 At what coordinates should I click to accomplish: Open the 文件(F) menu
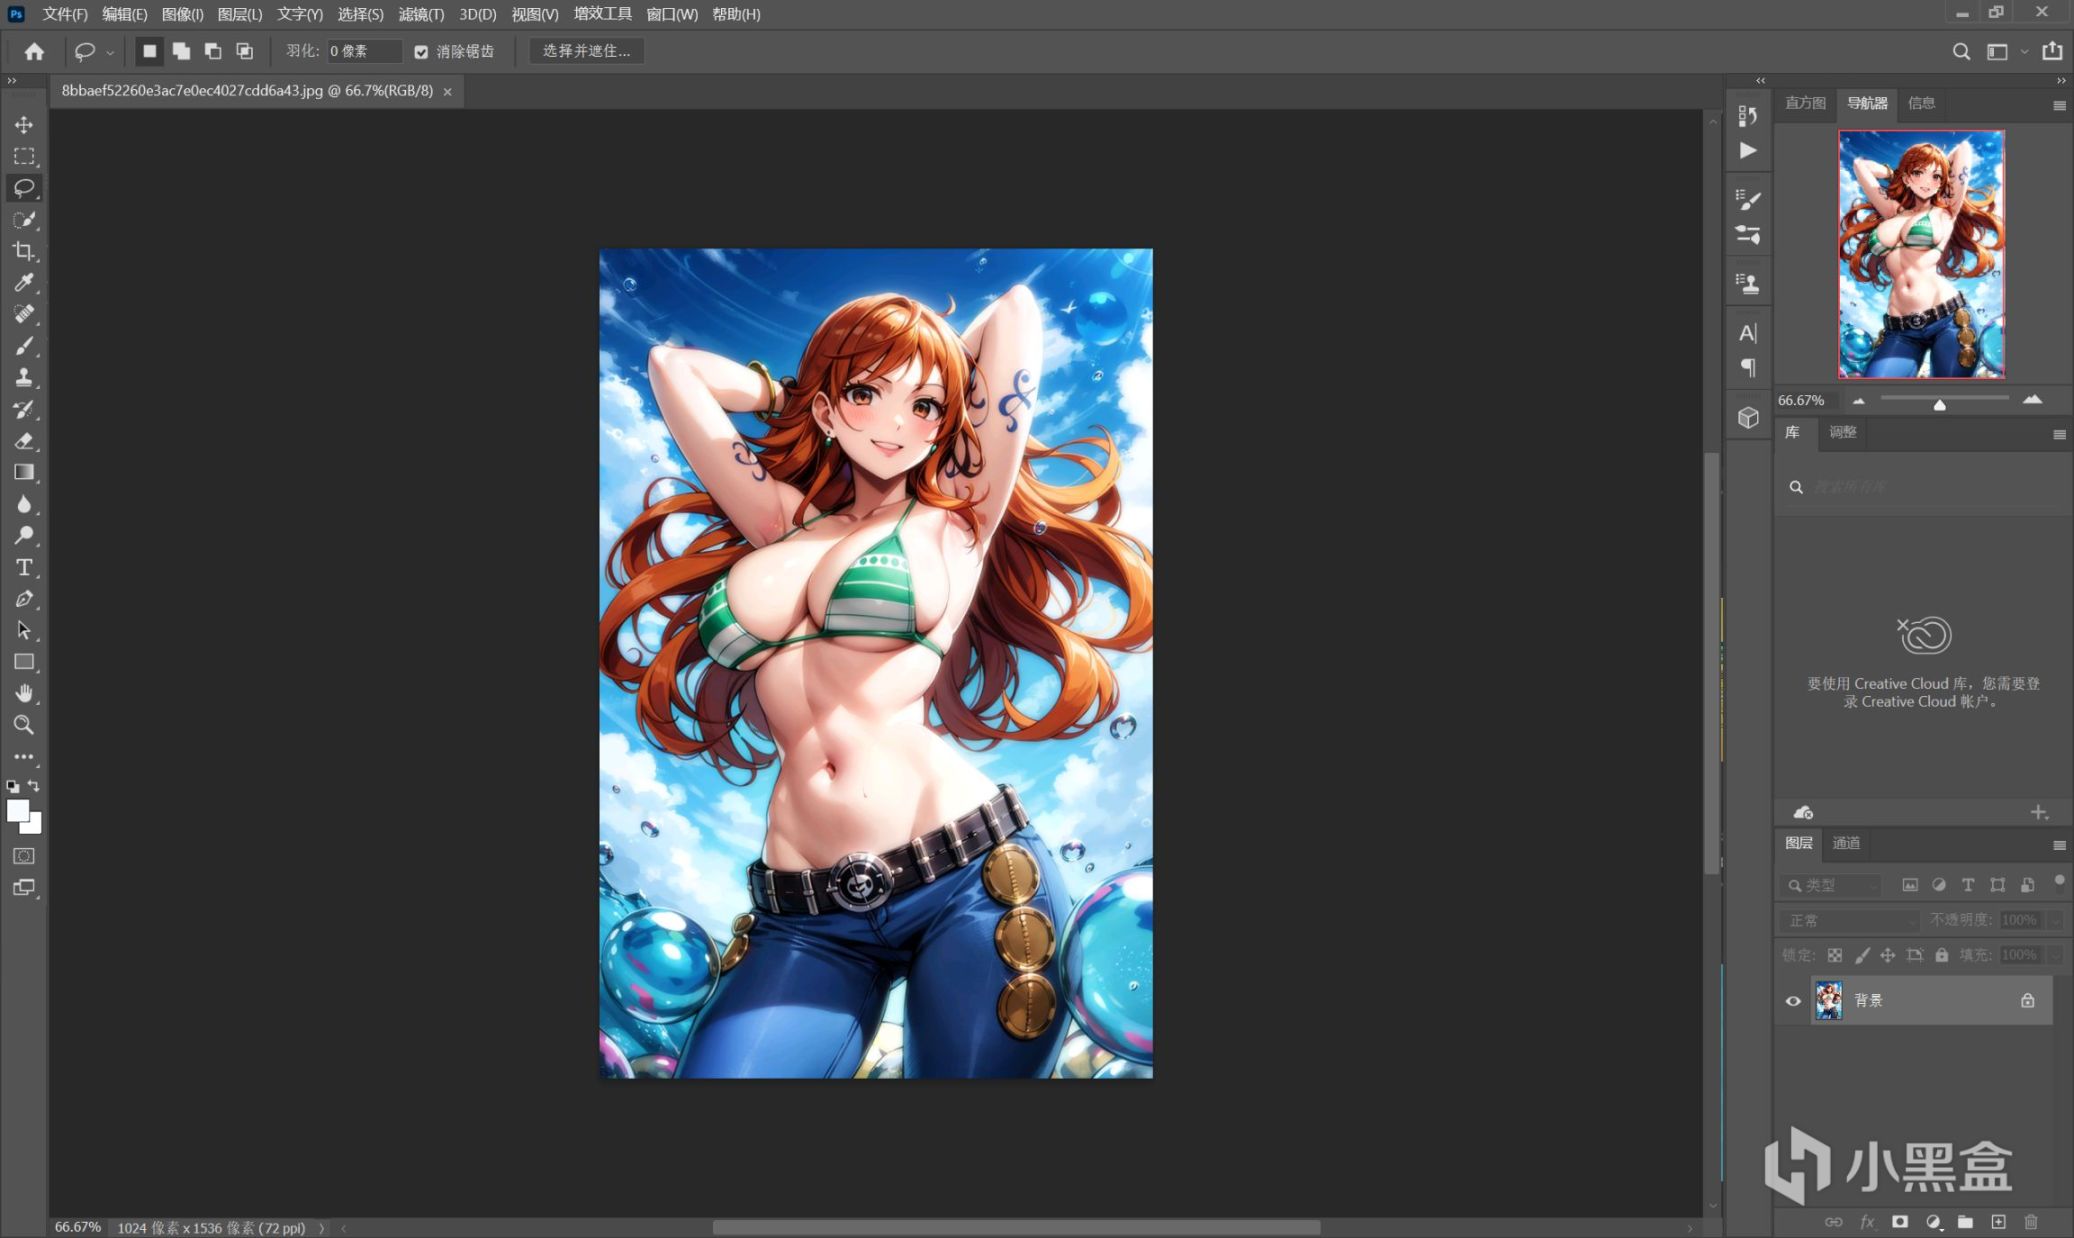point(65,14)
